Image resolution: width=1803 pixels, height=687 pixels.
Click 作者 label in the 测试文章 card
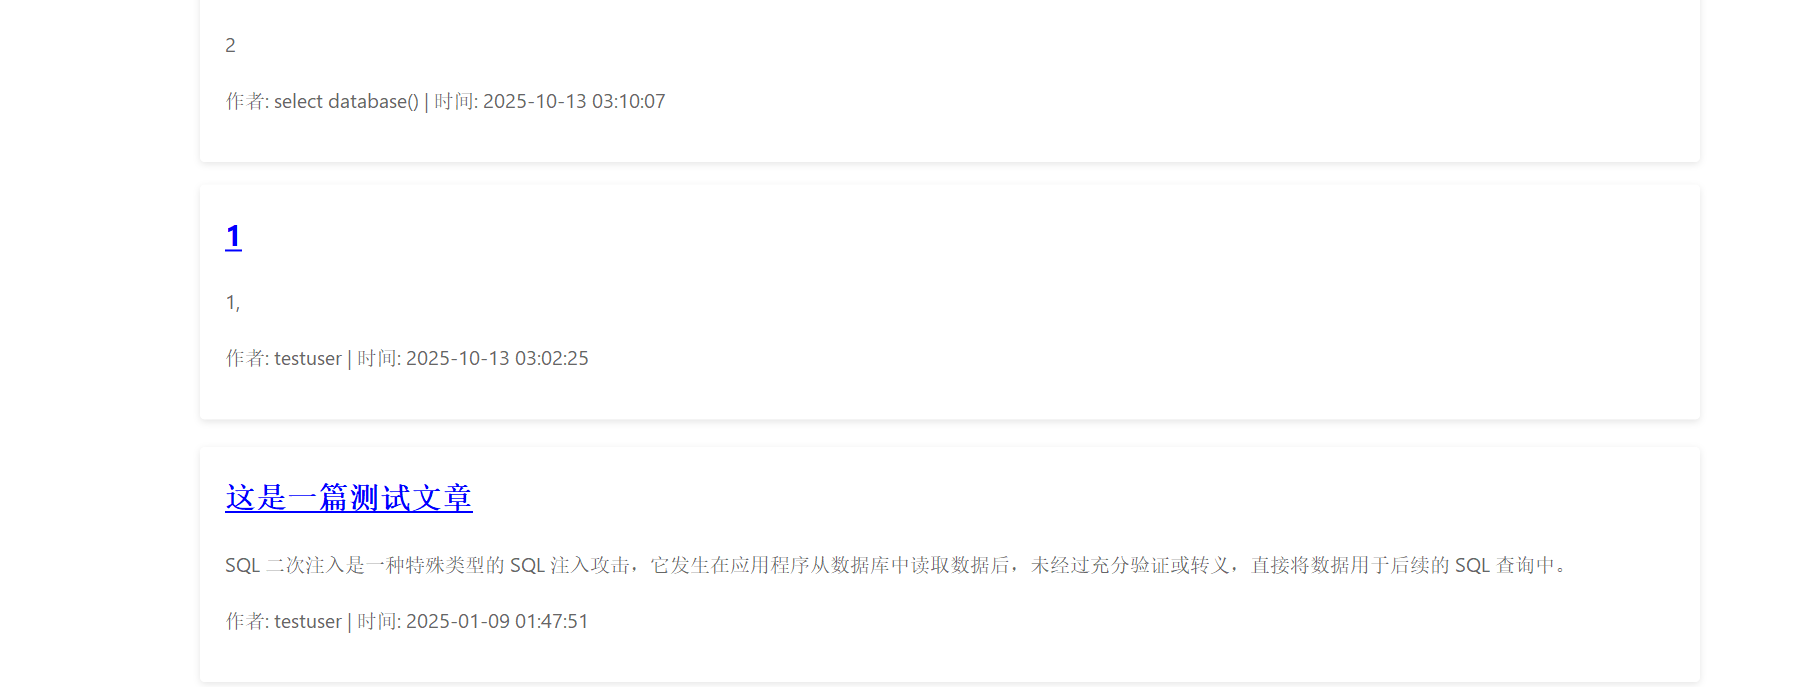click(x=245, y=621)
